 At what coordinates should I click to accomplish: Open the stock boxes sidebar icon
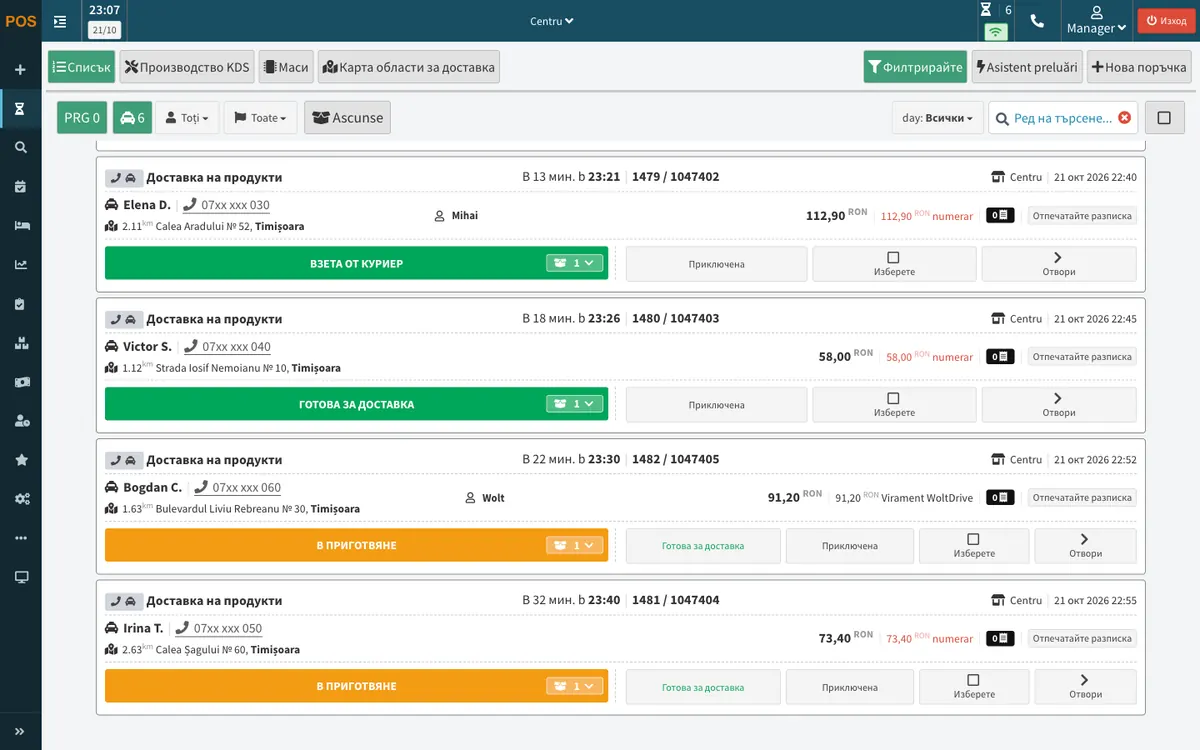click(20, 343)
